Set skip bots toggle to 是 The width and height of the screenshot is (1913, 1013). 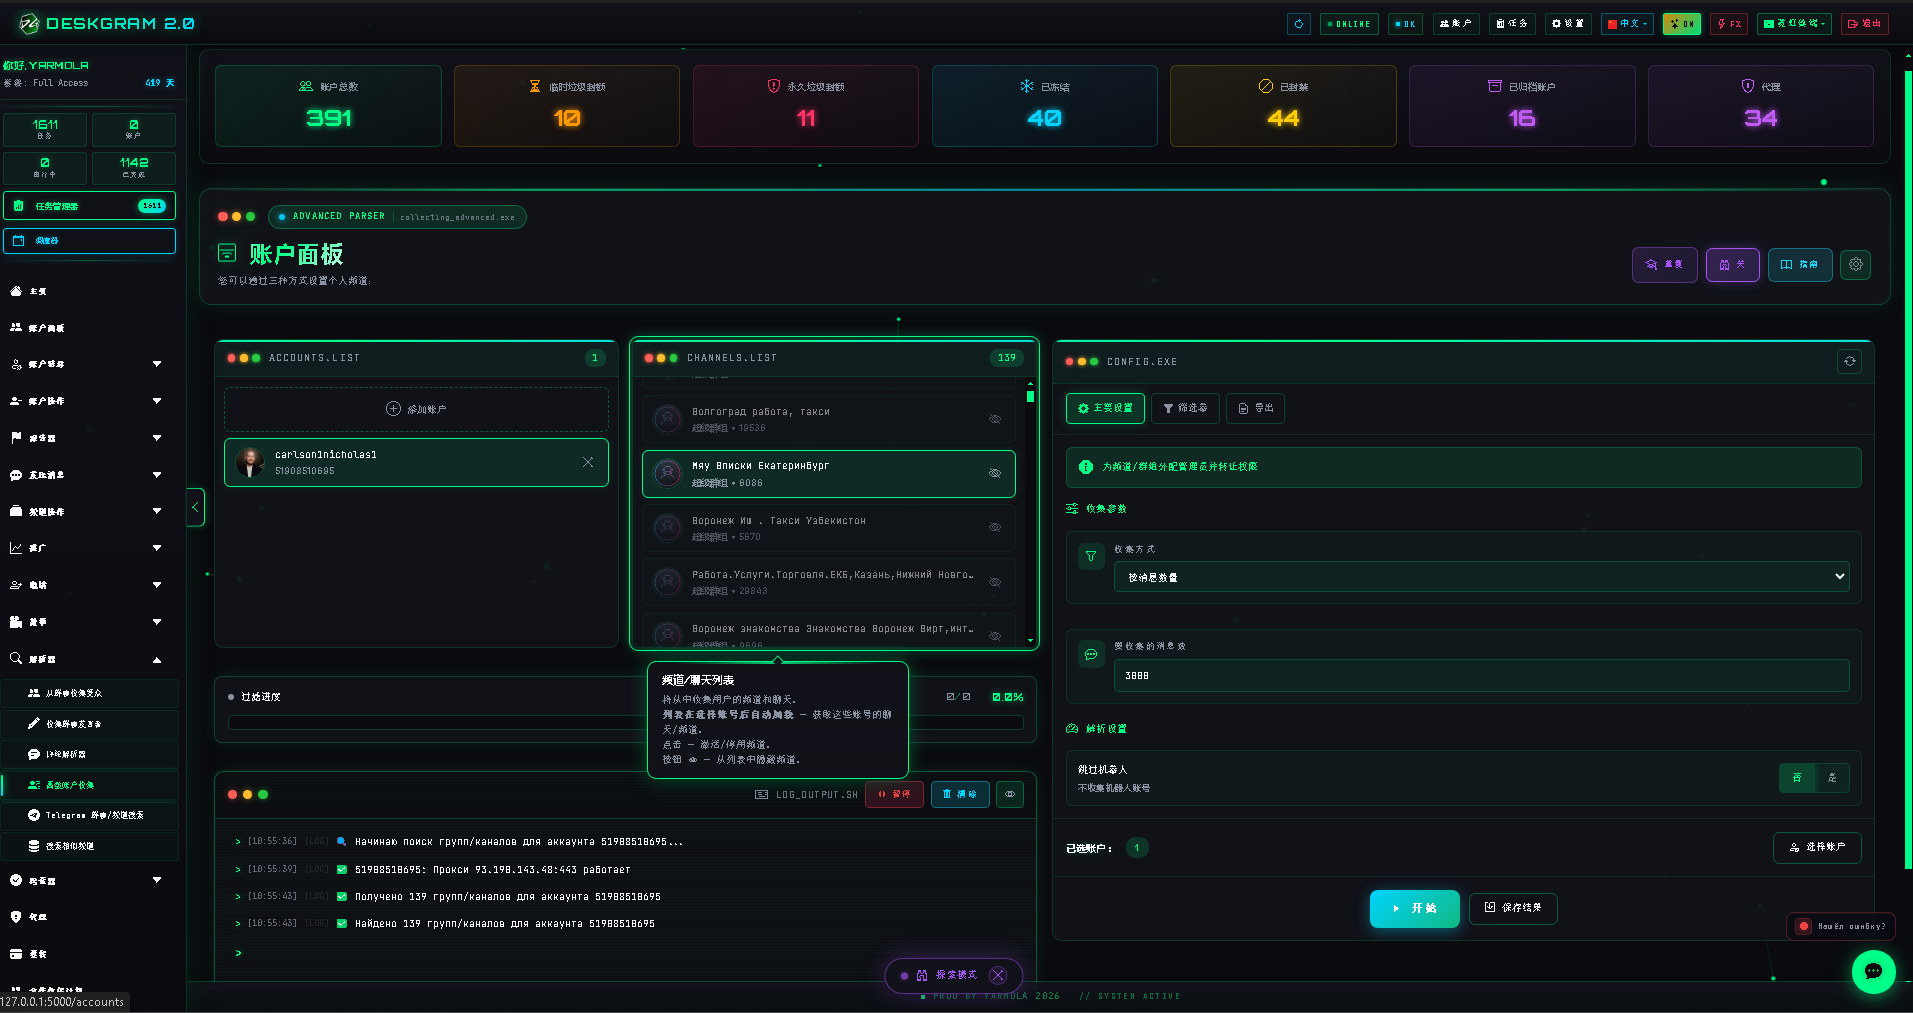pos(1832,778)
